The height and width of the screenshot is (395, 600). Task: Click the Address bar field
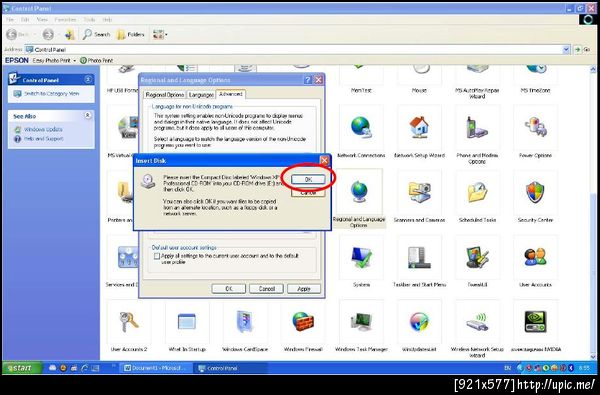pyautogui.click(x=294, y=50)
